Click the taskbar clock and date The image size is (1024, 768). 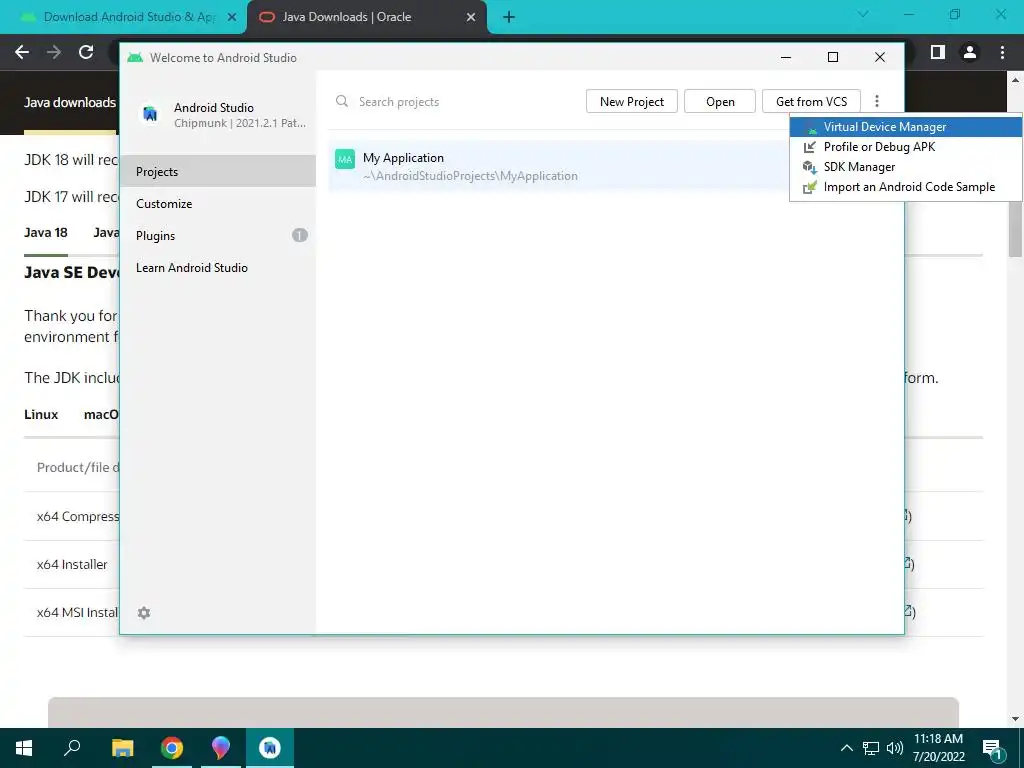(938, 748)
